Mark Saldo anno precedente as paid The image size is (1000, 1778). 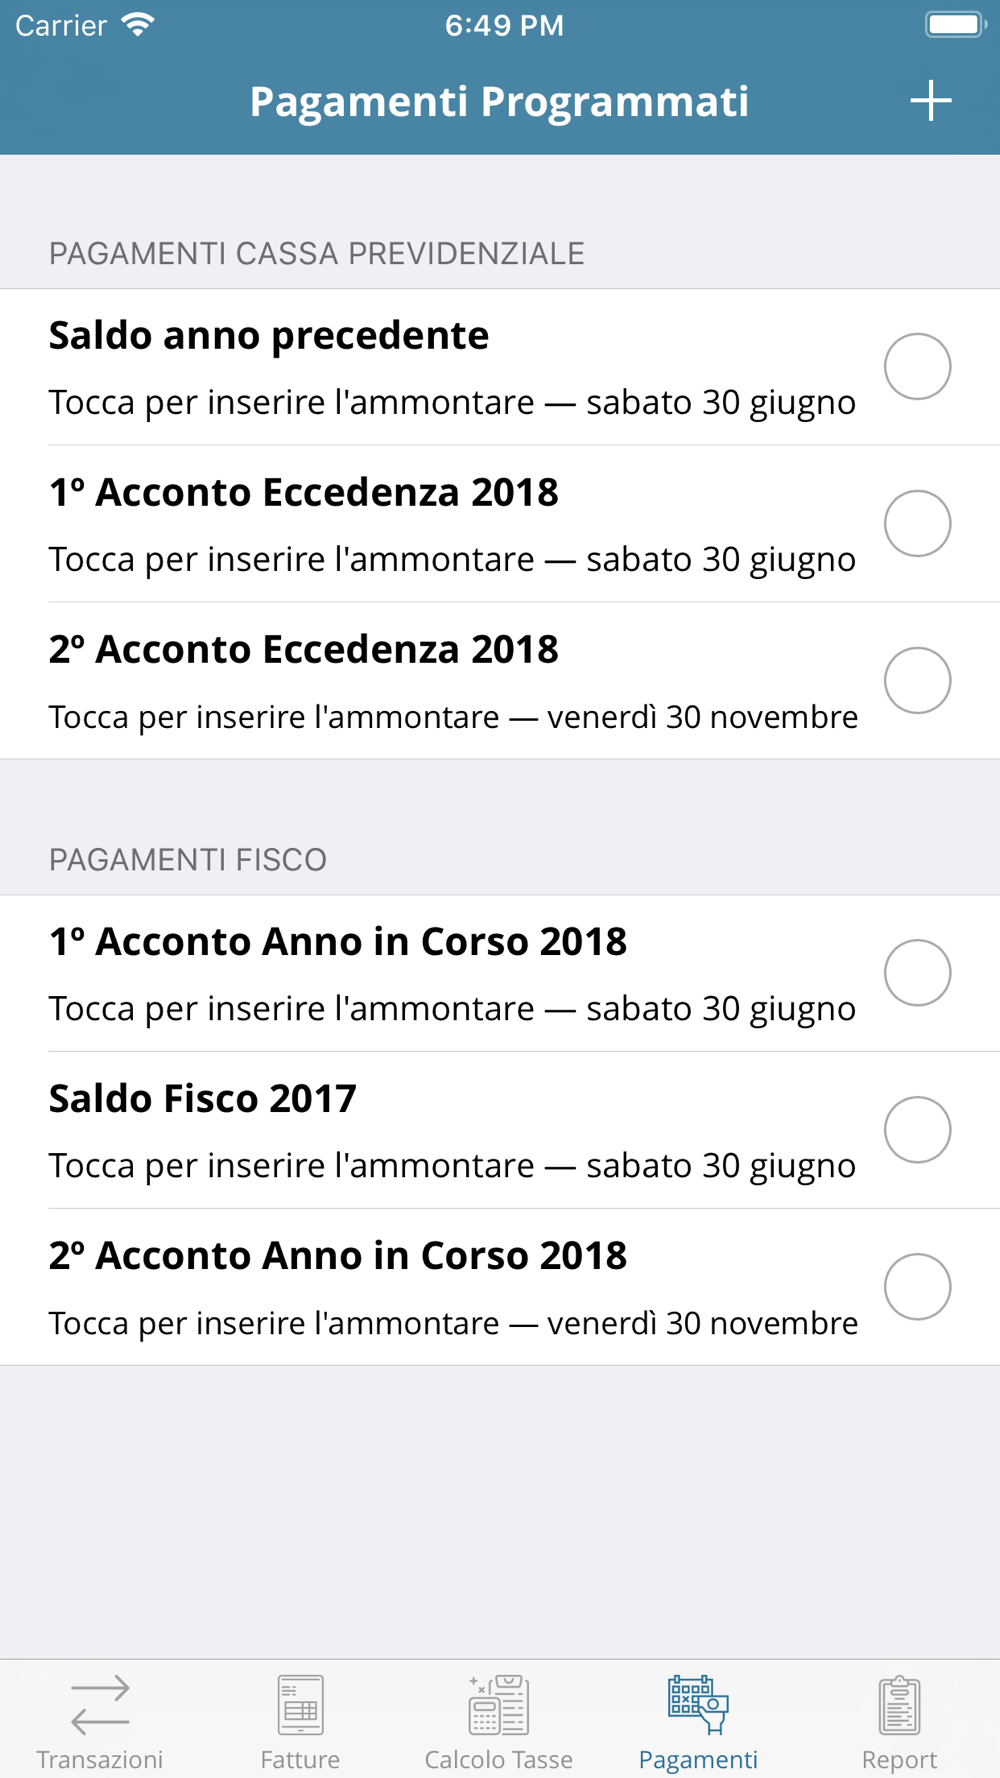coord(917,367)
